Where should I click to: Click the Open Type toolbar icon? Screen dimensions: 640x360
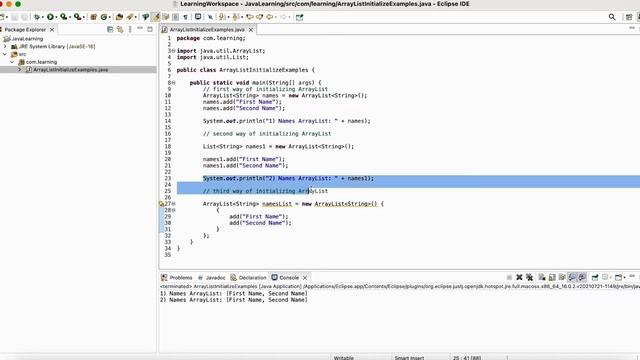point(119,17)
